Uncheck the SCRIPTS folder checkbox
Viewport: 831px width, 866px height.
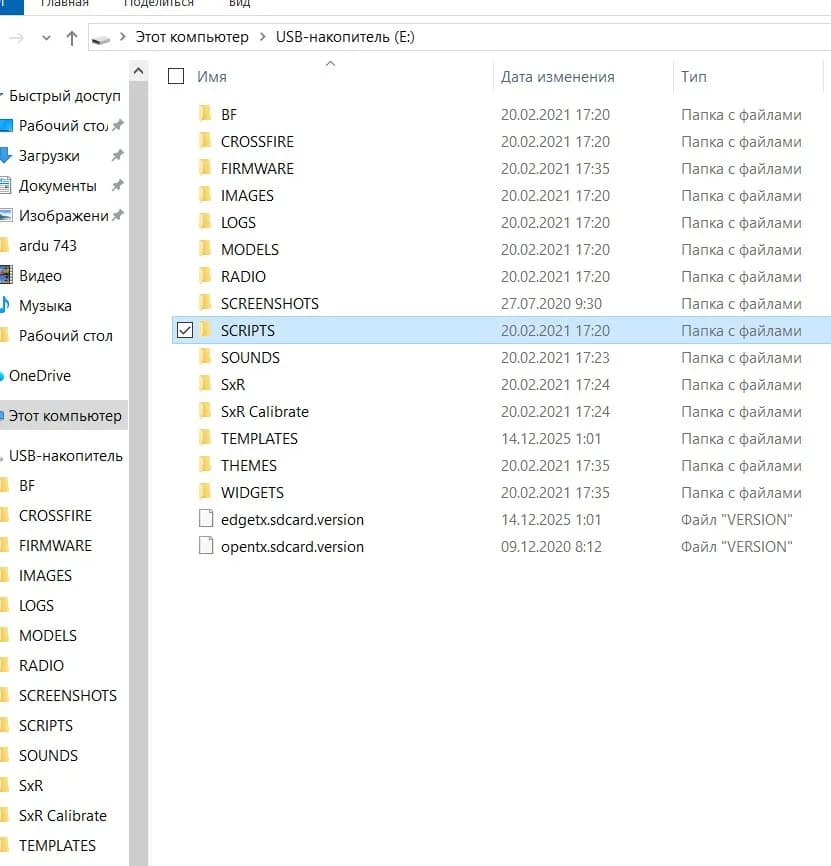pyautogui.click(x=184, y=330)
